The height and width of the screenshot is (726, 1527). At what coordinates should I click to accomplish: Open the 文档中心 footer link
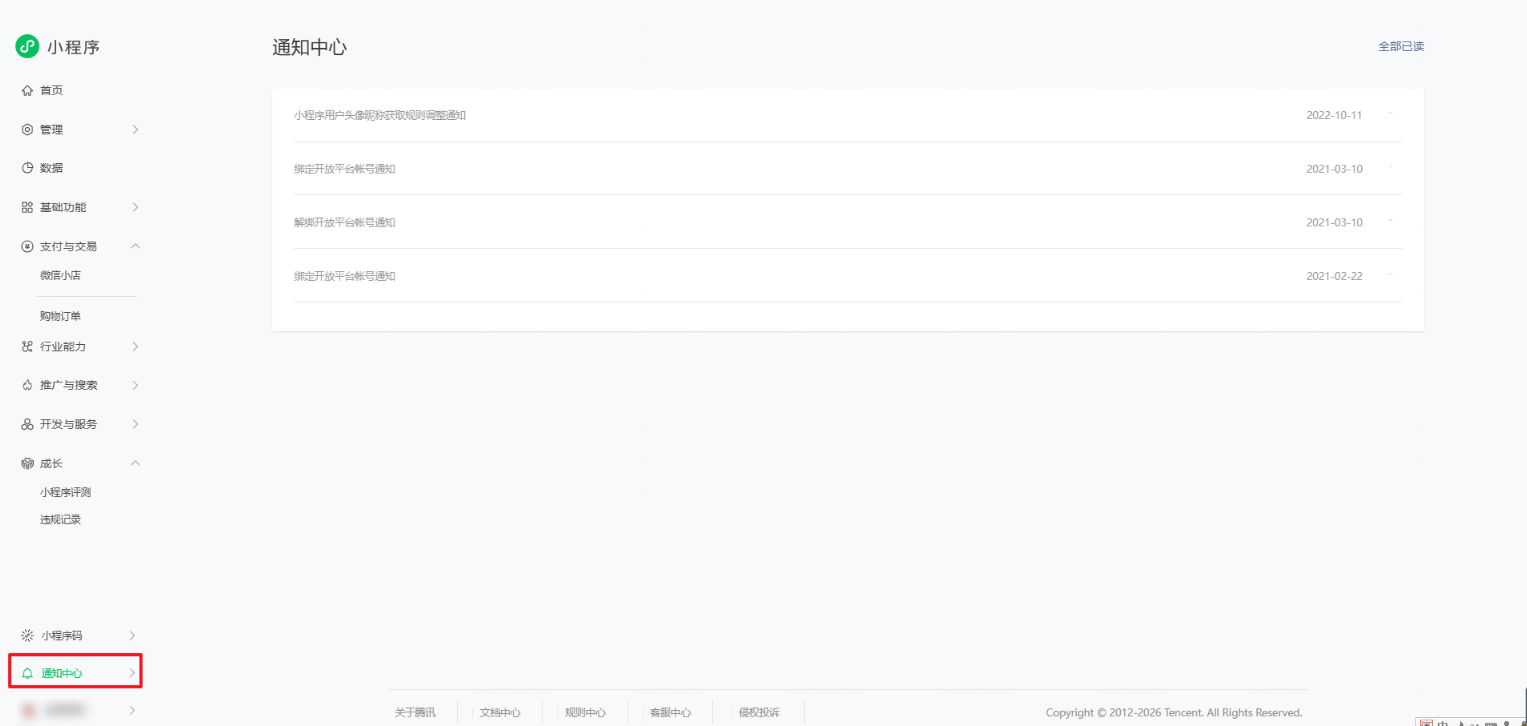(x=500, y=712)
